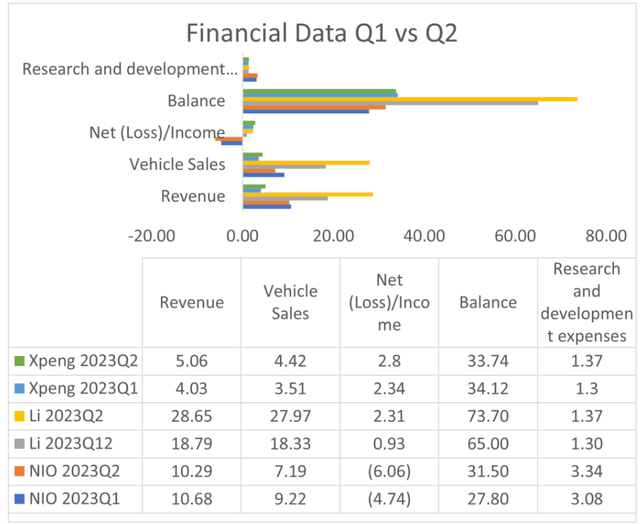Click table cell 10.29 NIO Q2 revenue
Screen dimensions: 640x524
pyautogui.click(x=192, y=471)
